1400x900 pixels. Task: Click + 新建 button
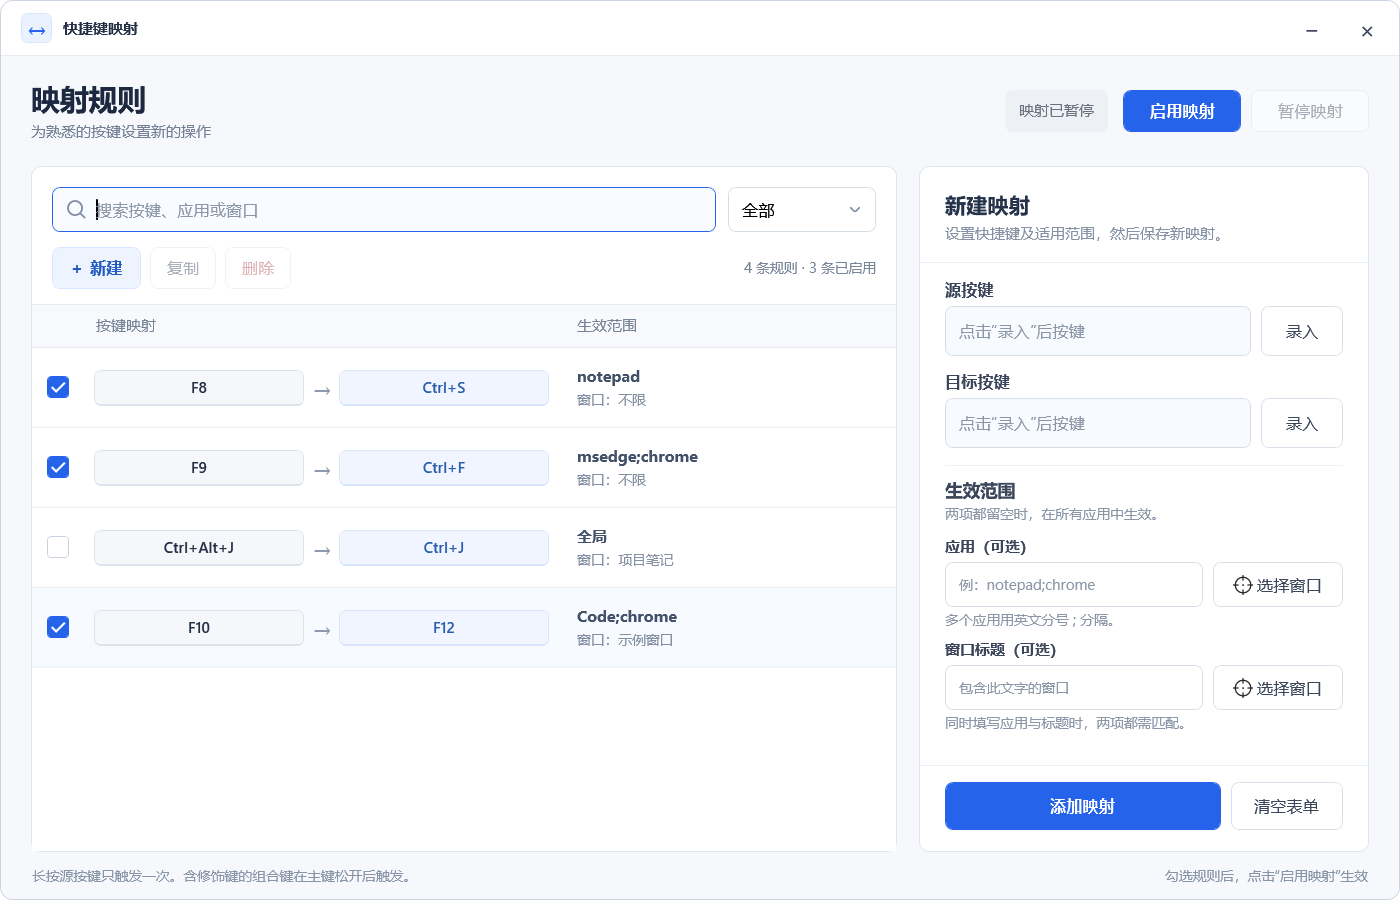[x=96, y=268]
